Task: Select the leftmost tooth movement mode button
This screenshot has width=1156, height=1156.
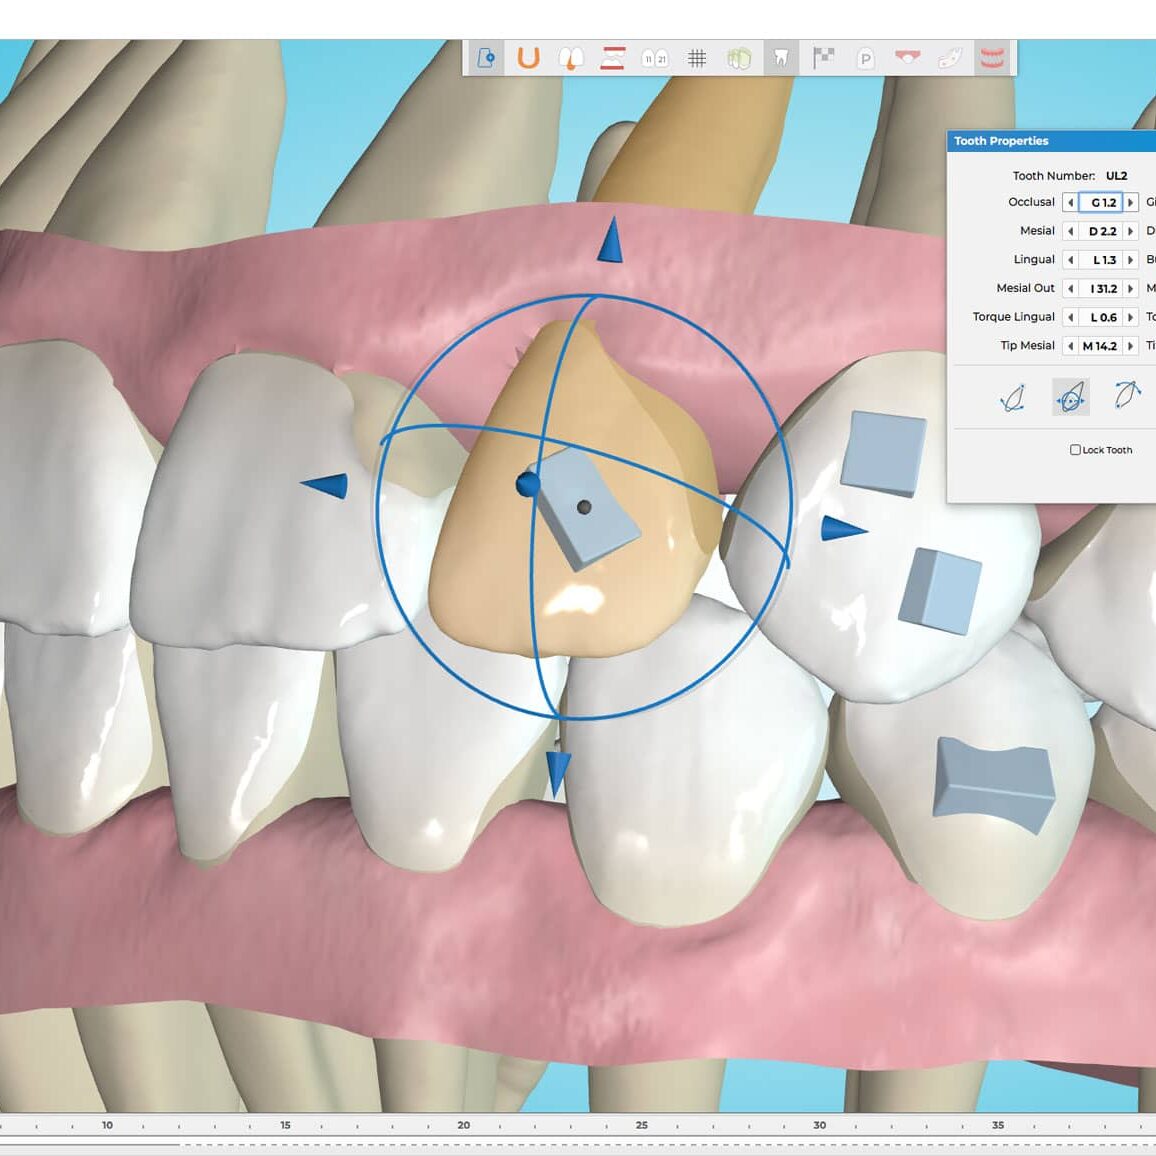Action: 1010,398
